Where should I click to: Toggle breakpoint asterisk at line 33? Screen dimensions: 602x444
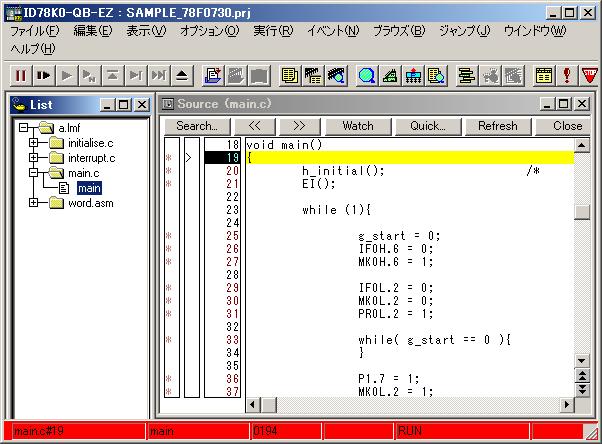[x=168, y=340]
